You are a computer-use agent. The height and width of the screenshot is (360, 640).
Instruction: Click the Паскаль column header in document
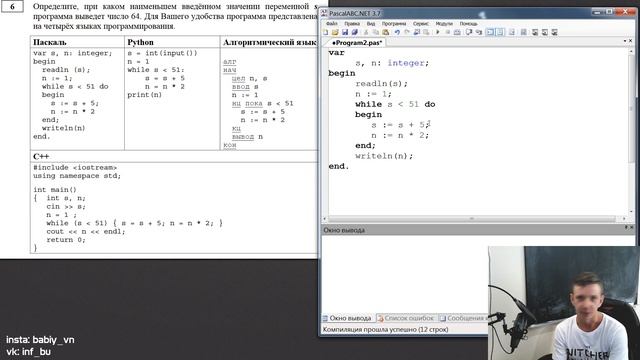[50, 42]
